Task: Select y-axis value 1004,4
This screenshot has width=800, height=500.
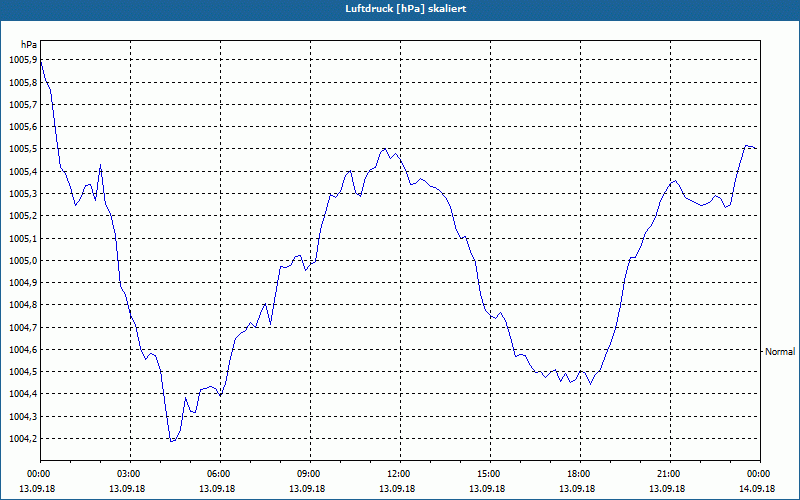Action: point(23,394)
